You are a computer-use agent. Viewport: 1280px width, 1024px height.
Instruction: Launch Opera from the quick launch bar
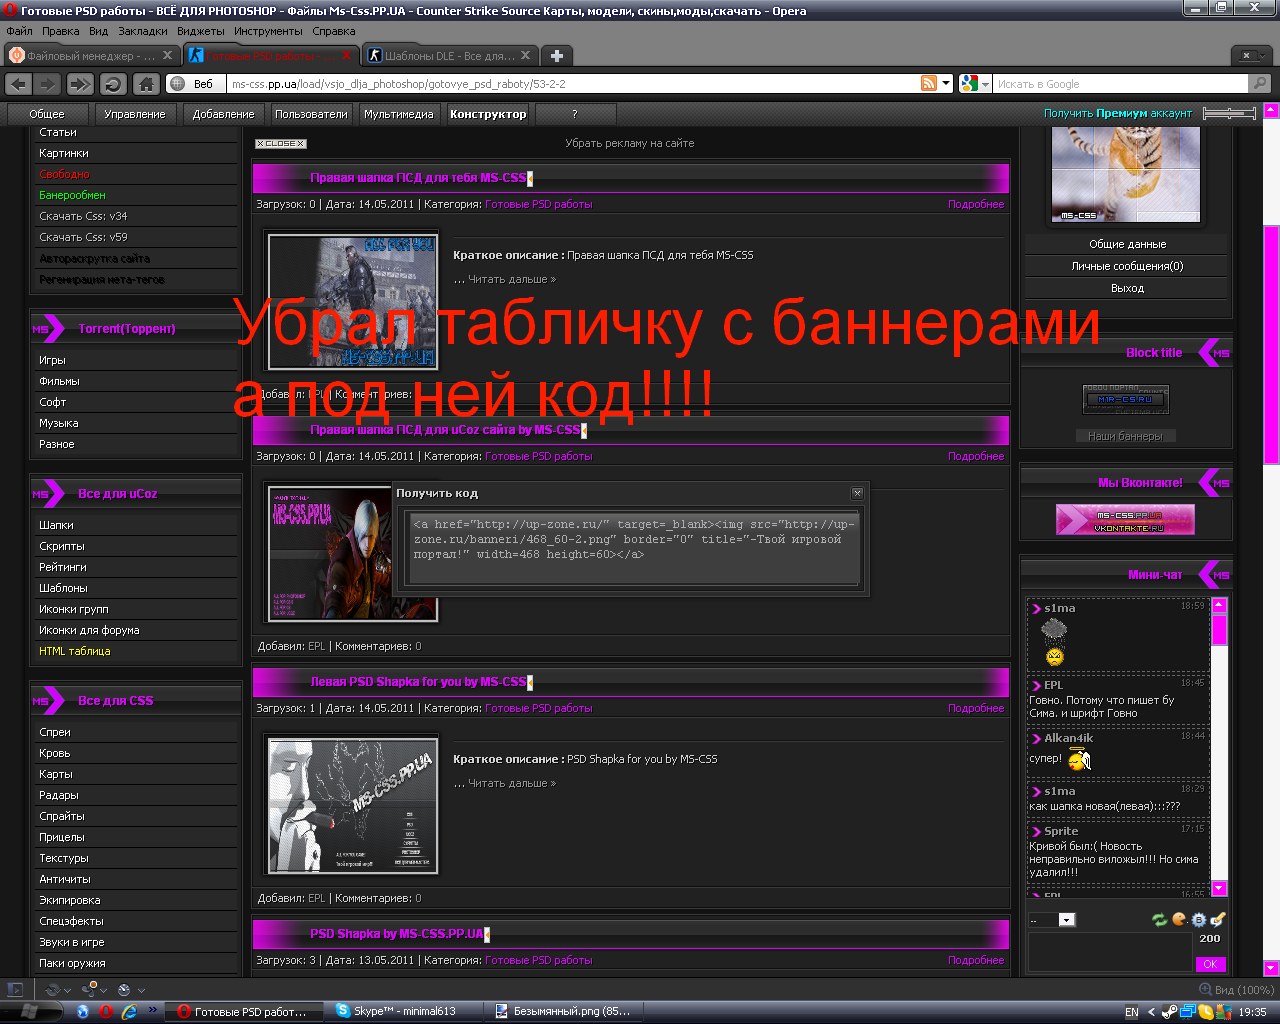click(x=106, y=1012)
